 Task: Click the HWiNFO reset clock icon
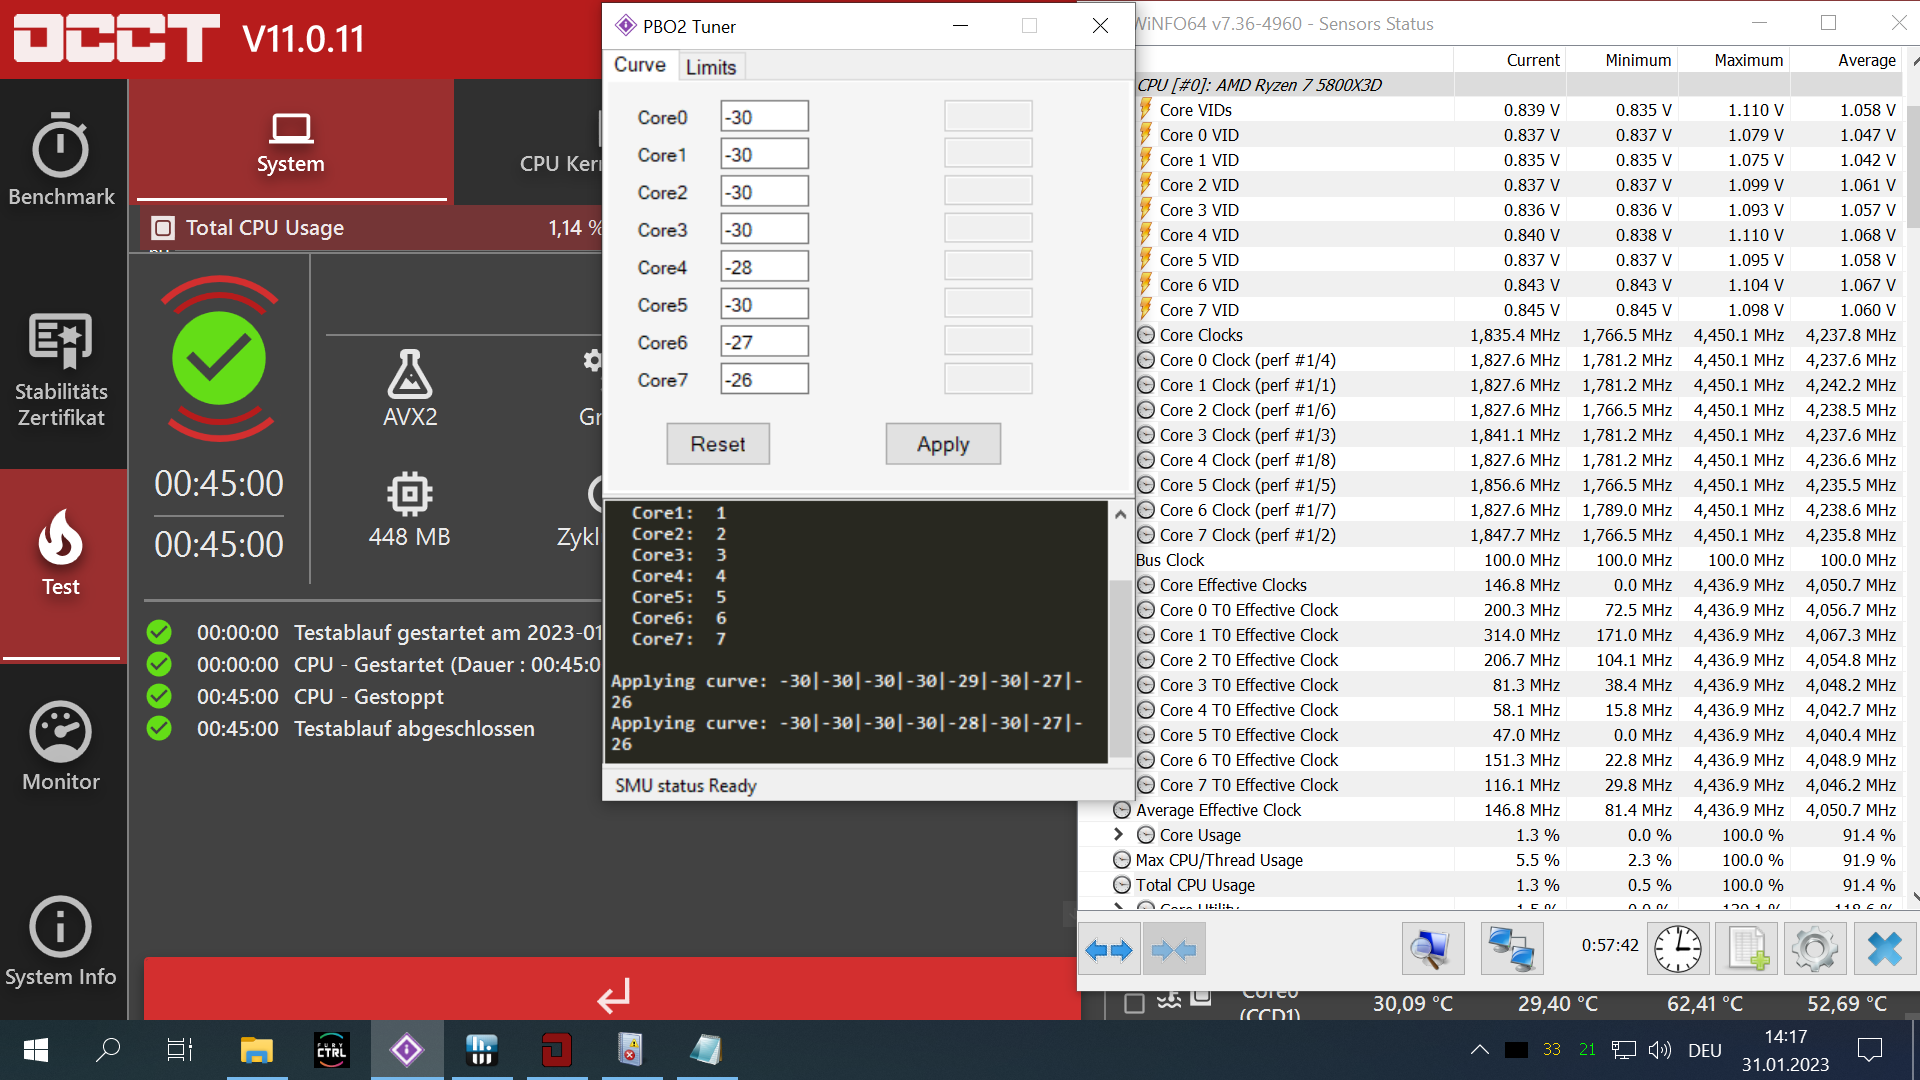pos(1677,948)
